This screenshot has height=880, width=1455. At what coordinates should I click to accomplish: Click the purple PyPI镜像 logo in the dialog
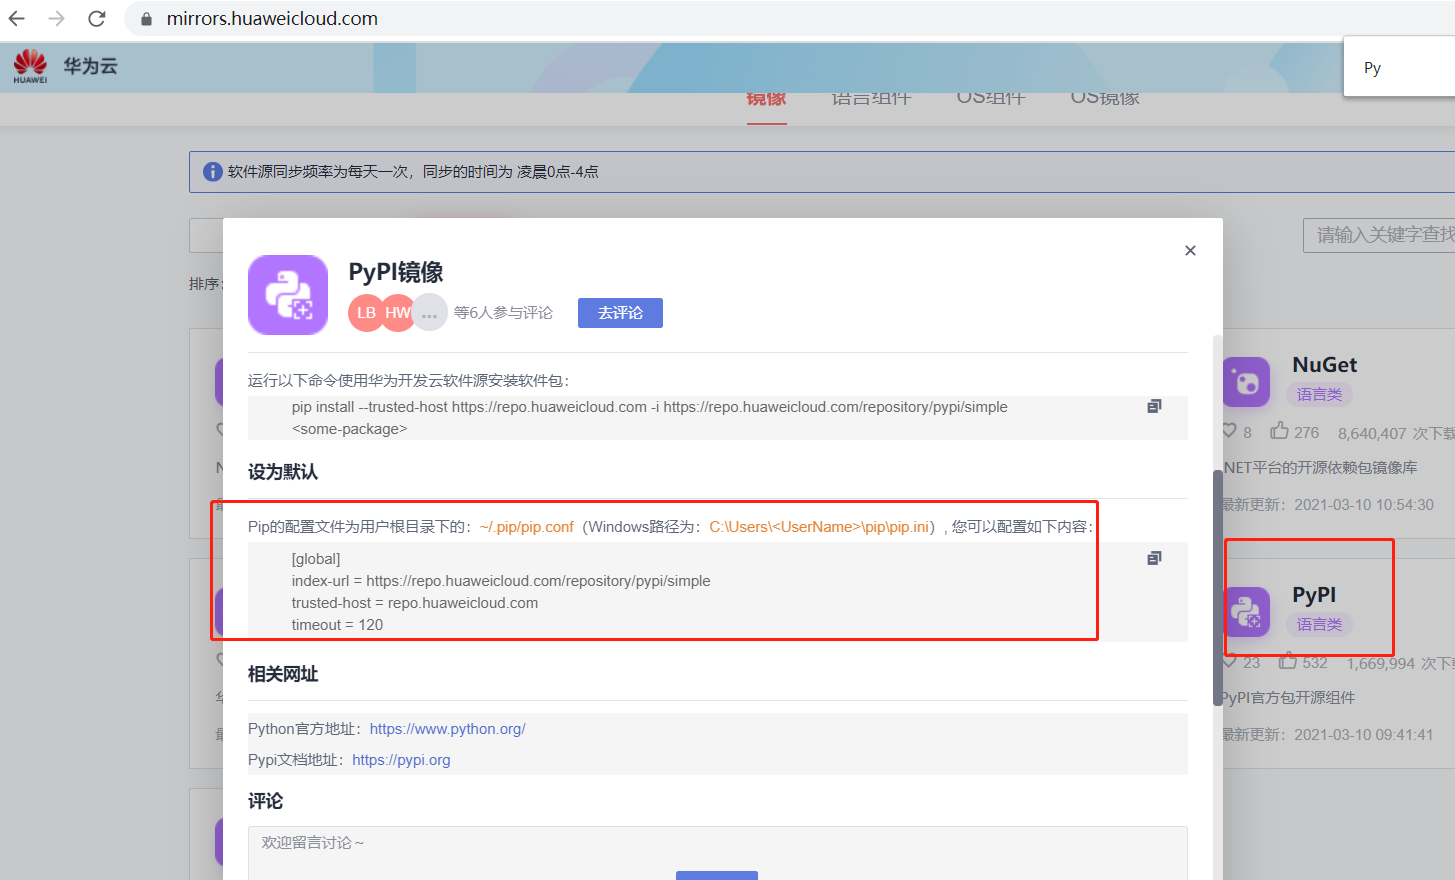click(x=288, y=295)
